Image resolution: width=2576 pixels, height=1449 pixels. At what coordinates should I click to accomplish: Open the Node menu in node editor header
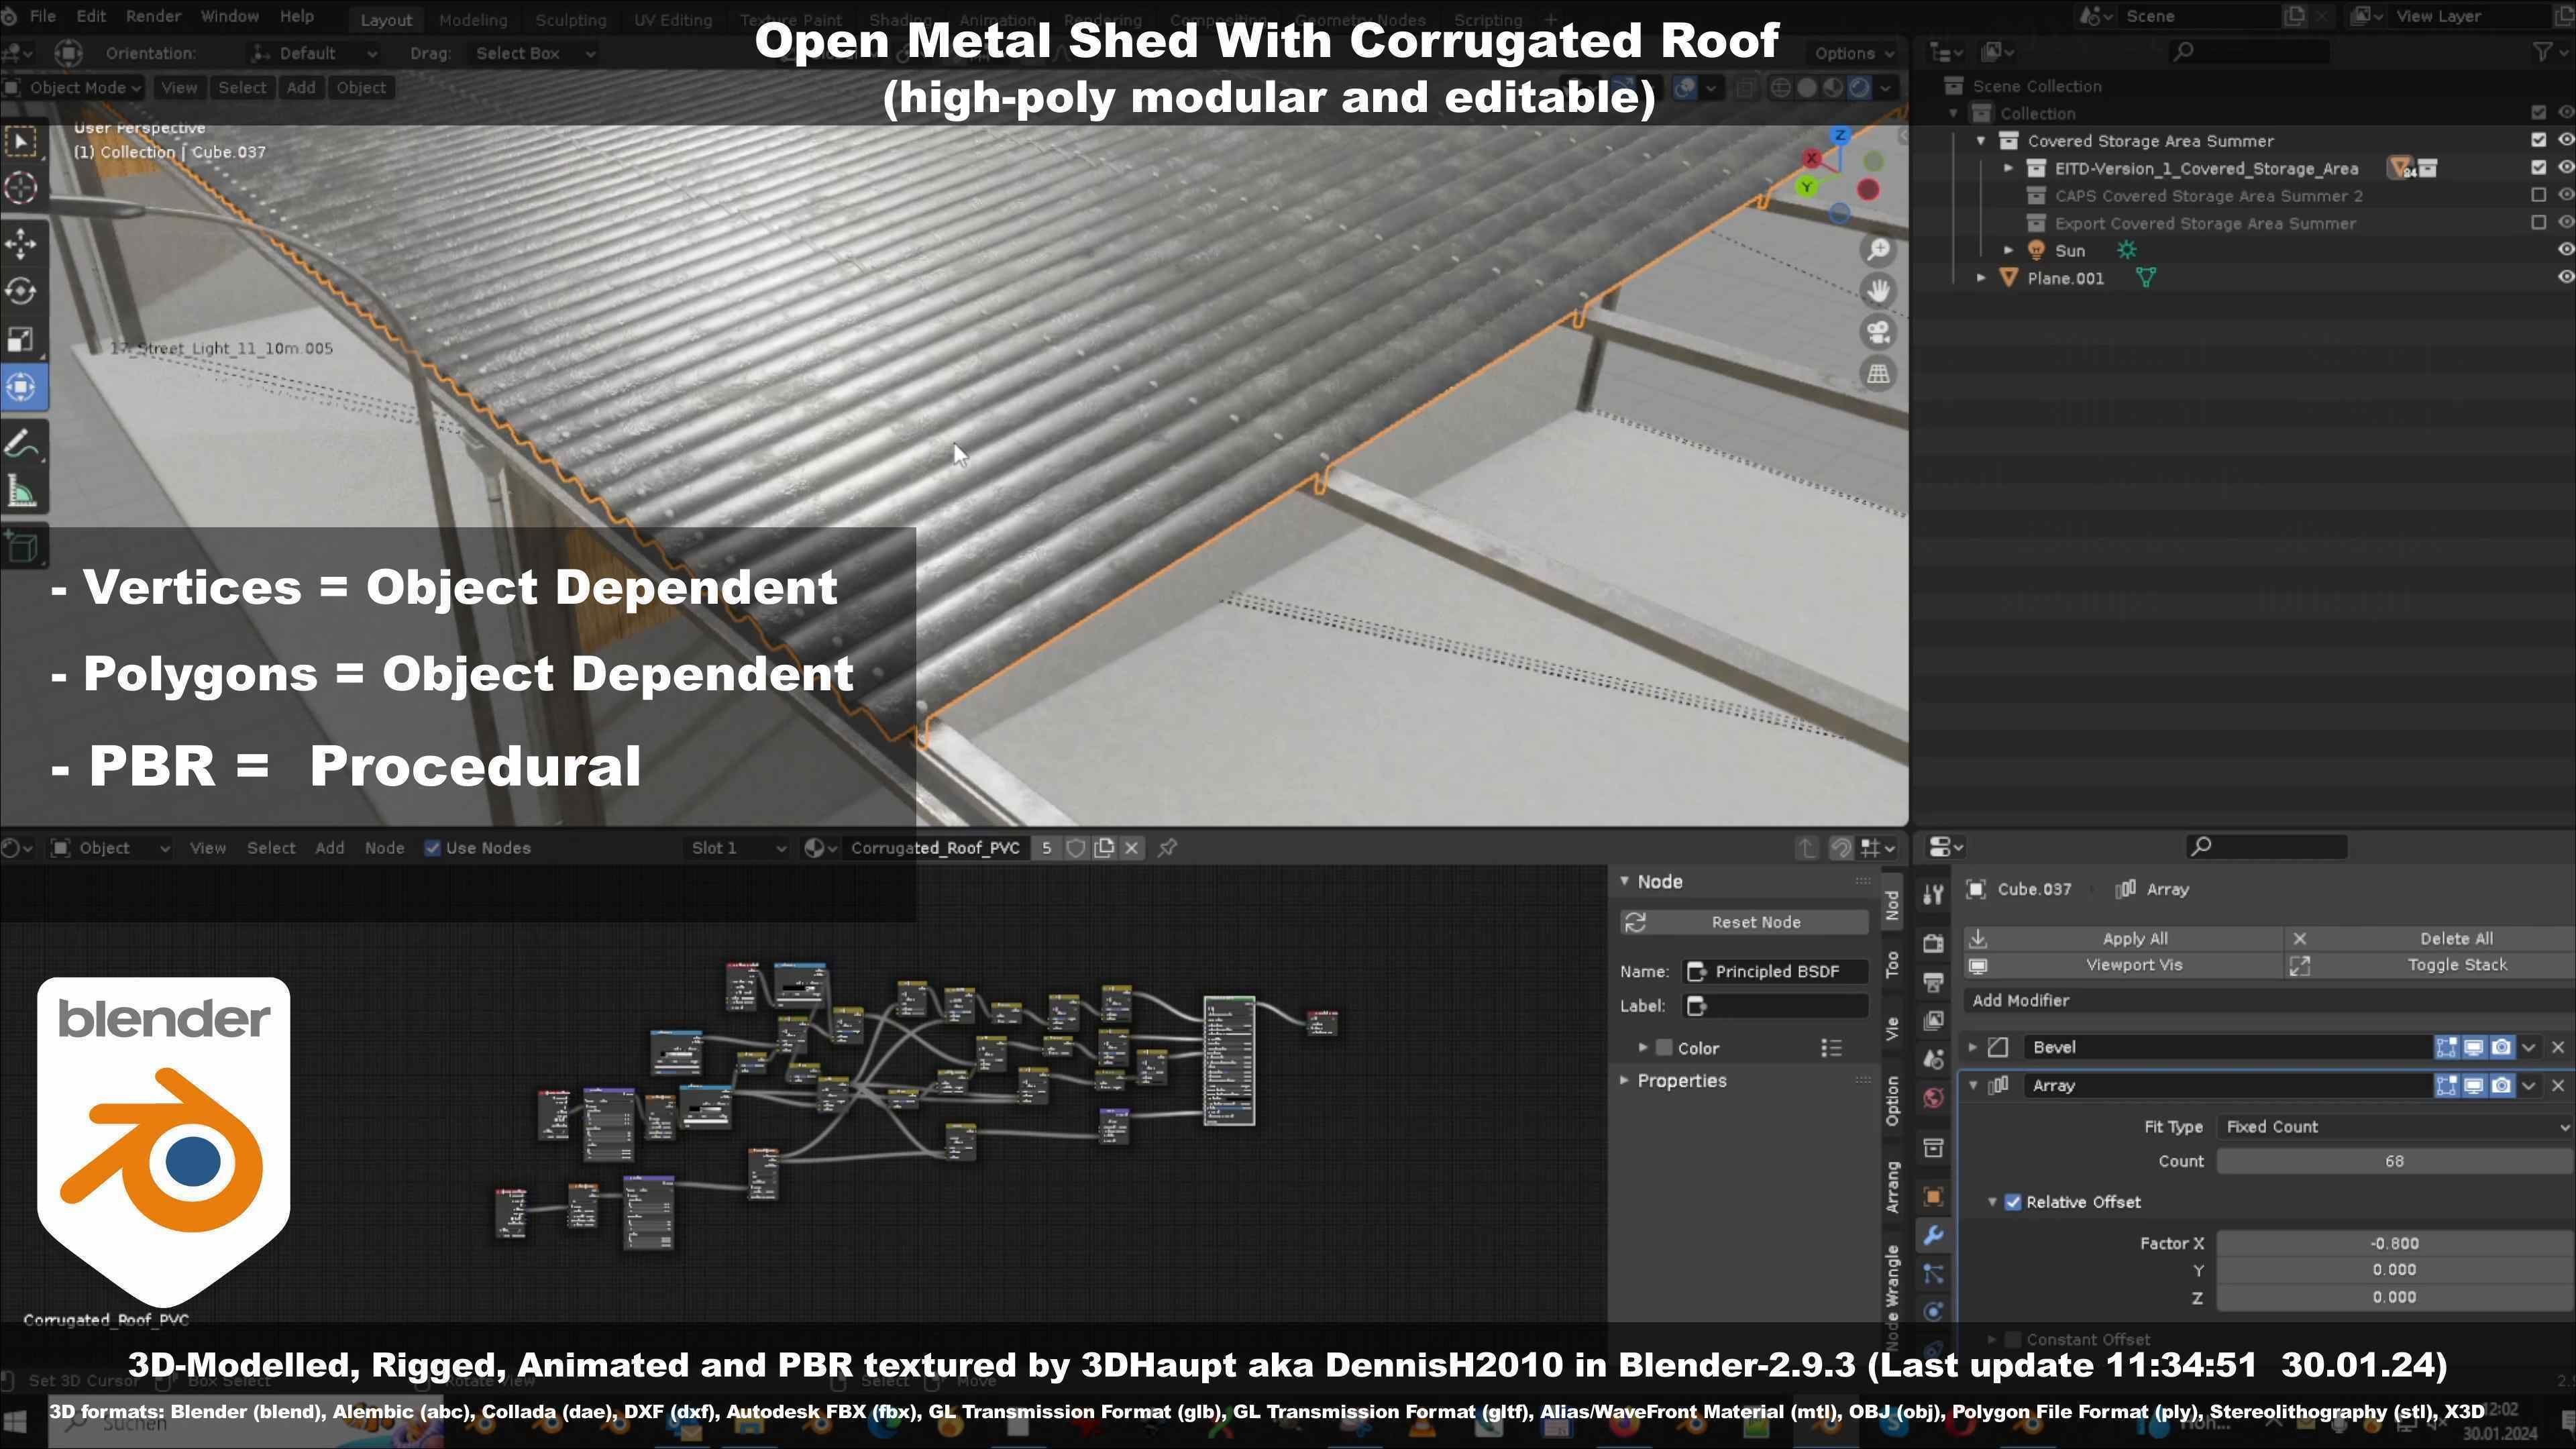coord(384,848)
